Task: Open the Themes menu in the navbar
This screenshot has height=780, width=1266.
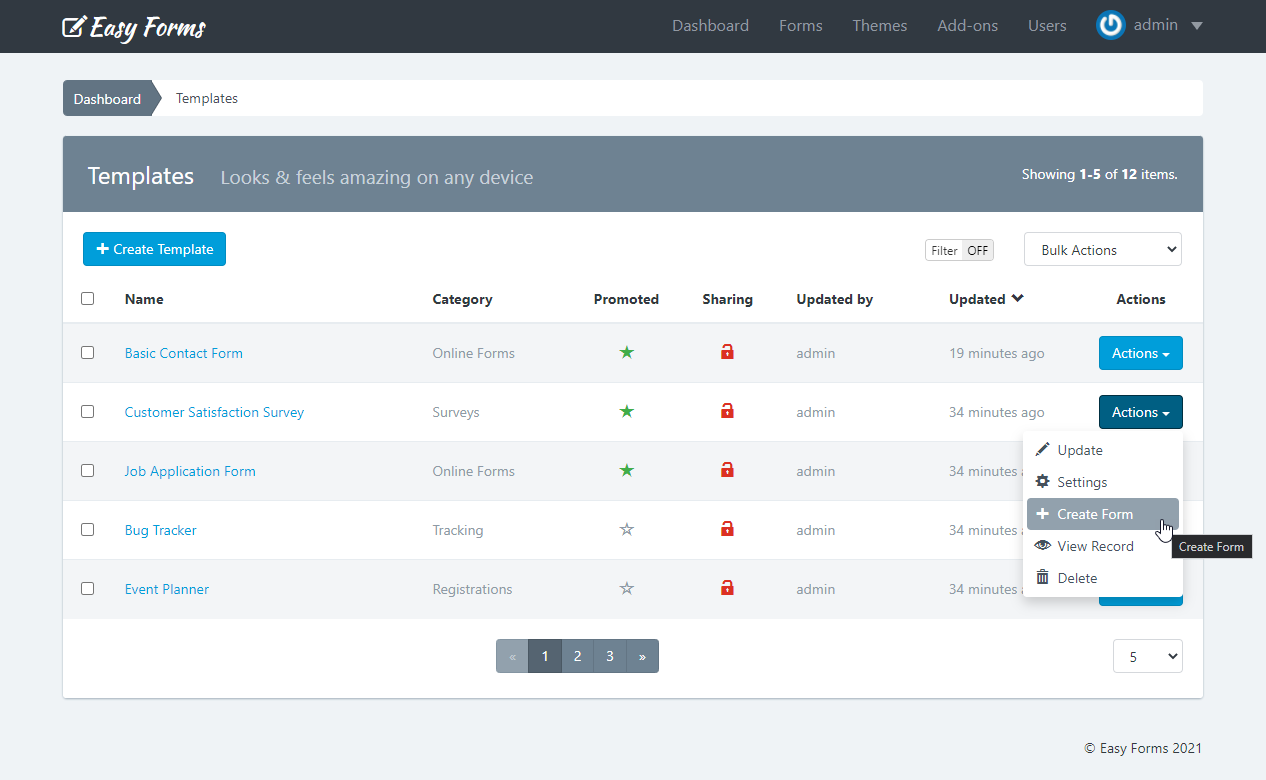Action: tap(879, 25)
